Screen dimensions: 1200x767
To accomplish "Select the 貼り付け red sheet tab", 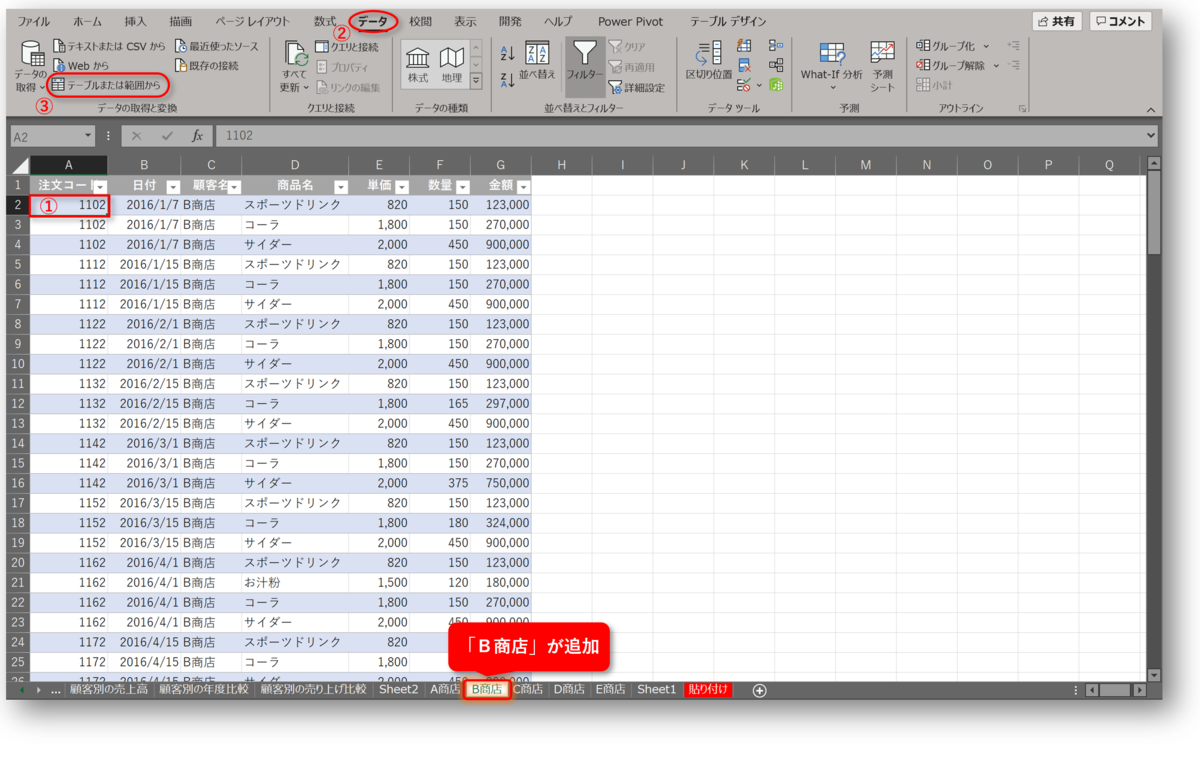I will click(708, 689).
